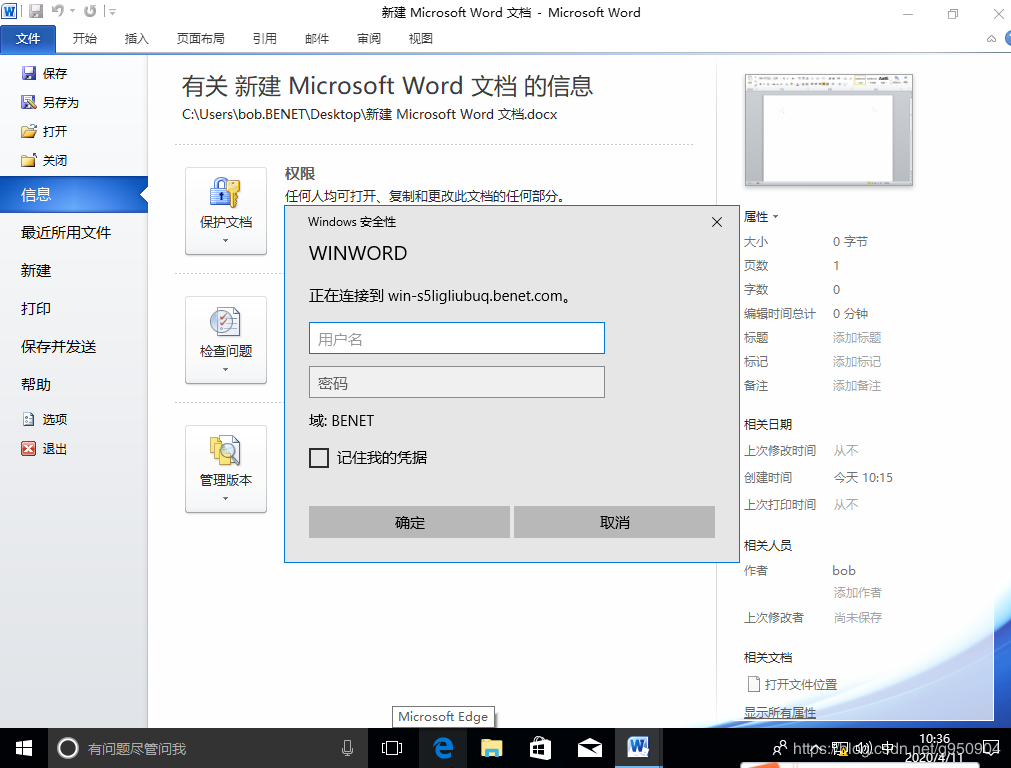Open the Mail app from the taskbar
The image size is (1011, 768).
[x=589, y=748]
